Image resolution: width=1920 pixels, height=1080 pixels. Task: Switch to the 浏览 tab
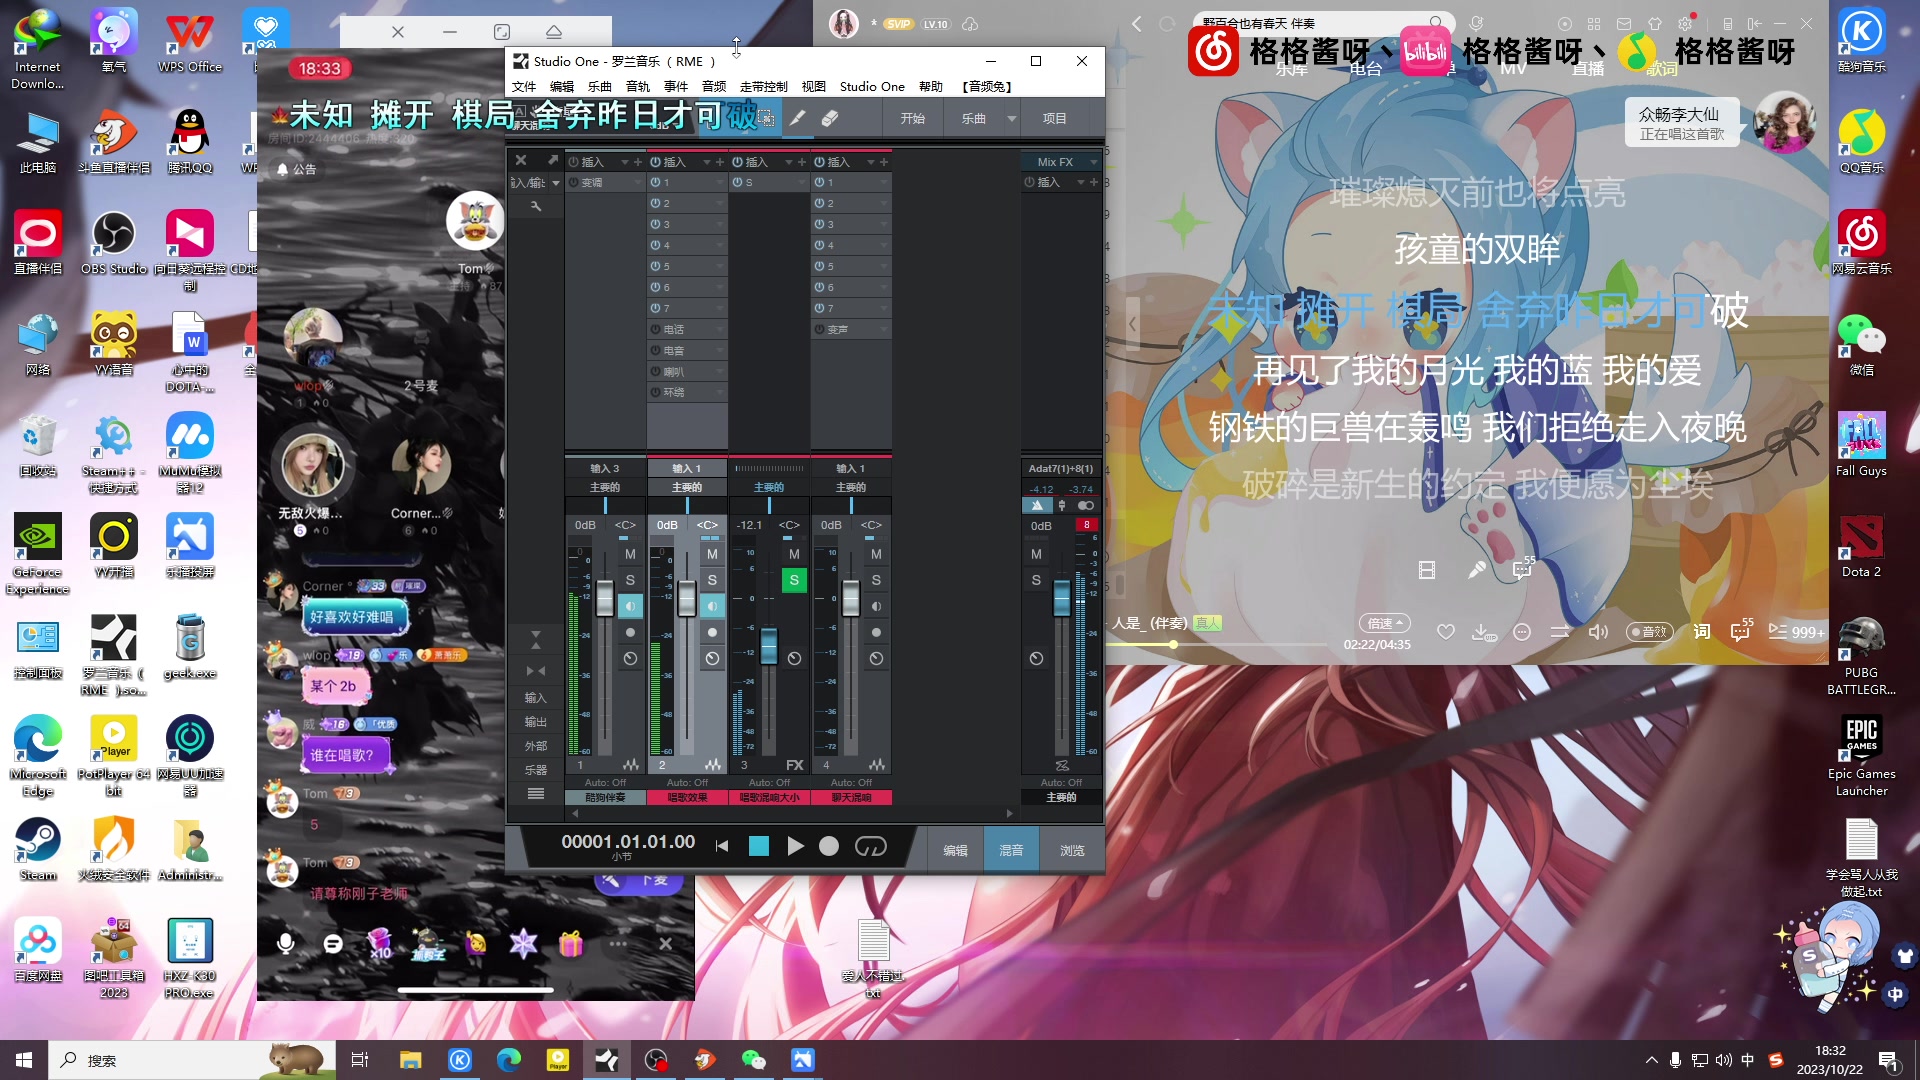click(1072, 850)
